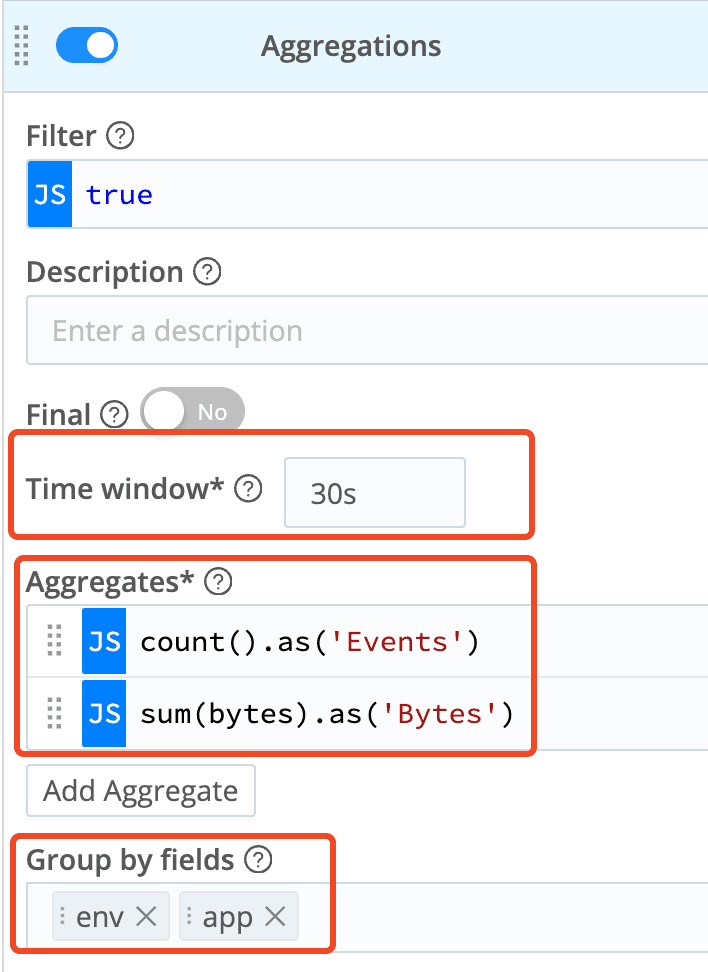The height and width of the screenshot is (972, 708).
Task: Click the help icon next to Filter
Action: [121, 135]
